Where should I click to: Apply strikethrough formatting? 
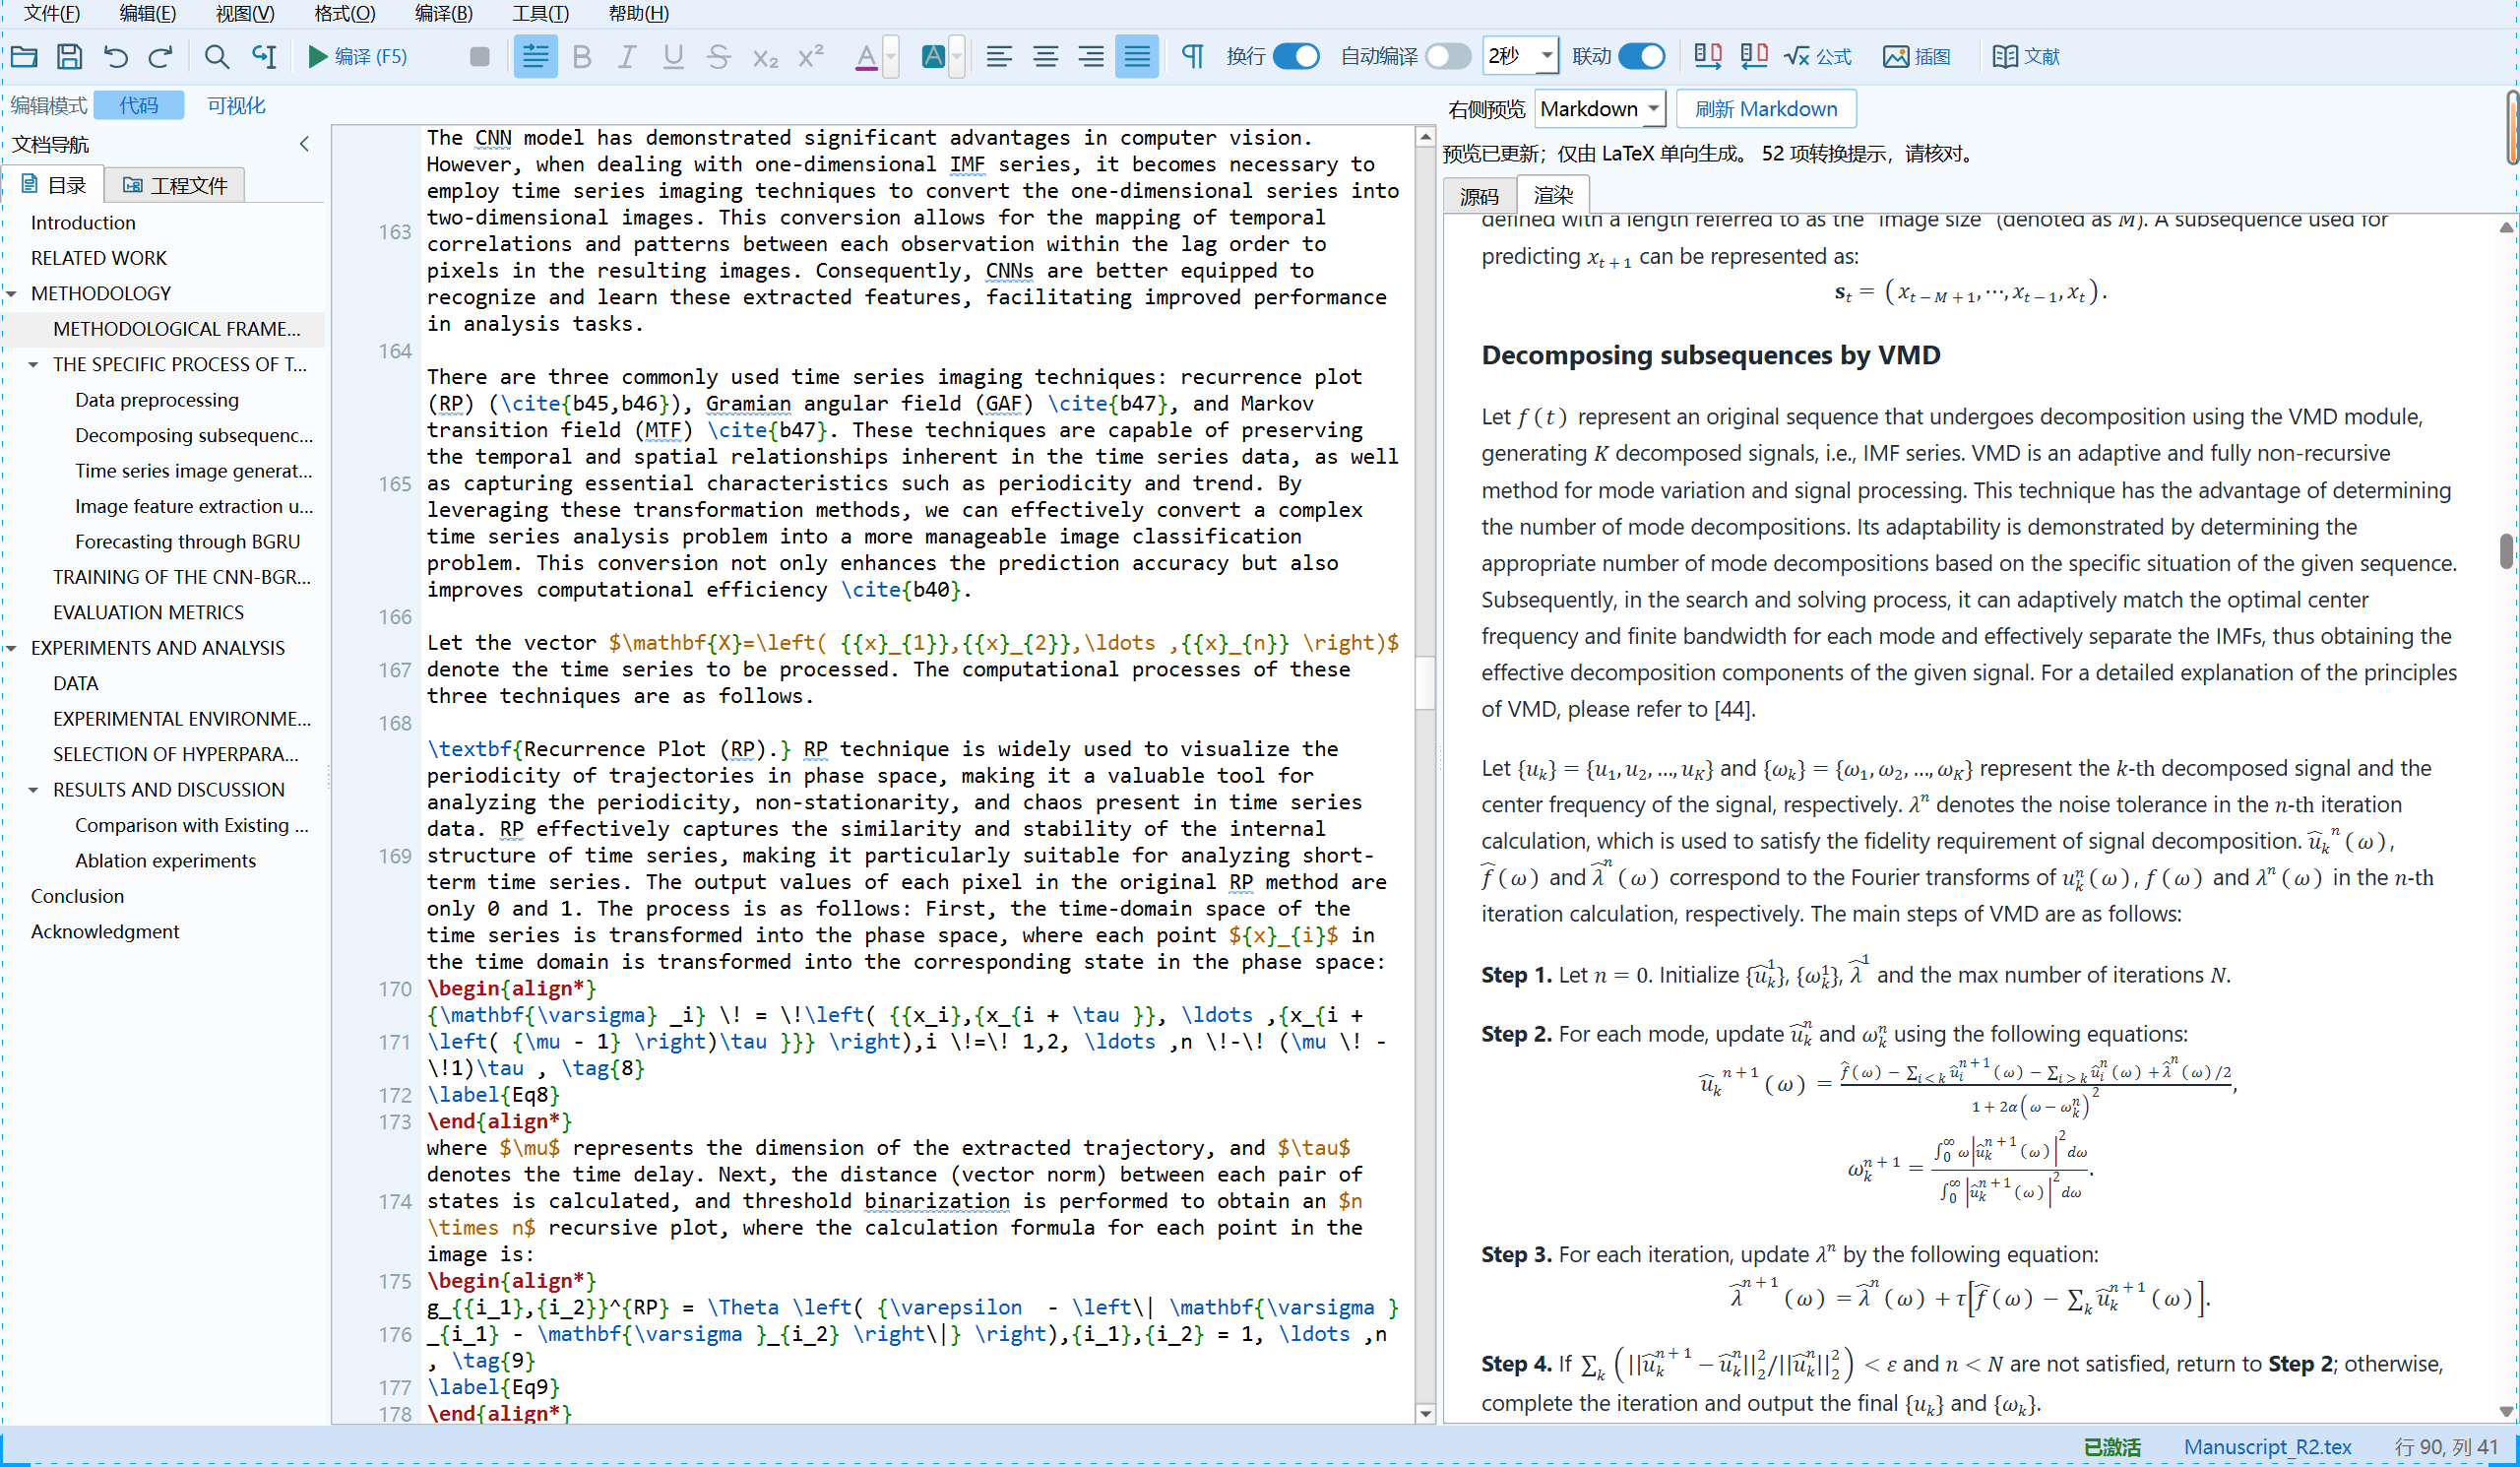tap(718, 56)
